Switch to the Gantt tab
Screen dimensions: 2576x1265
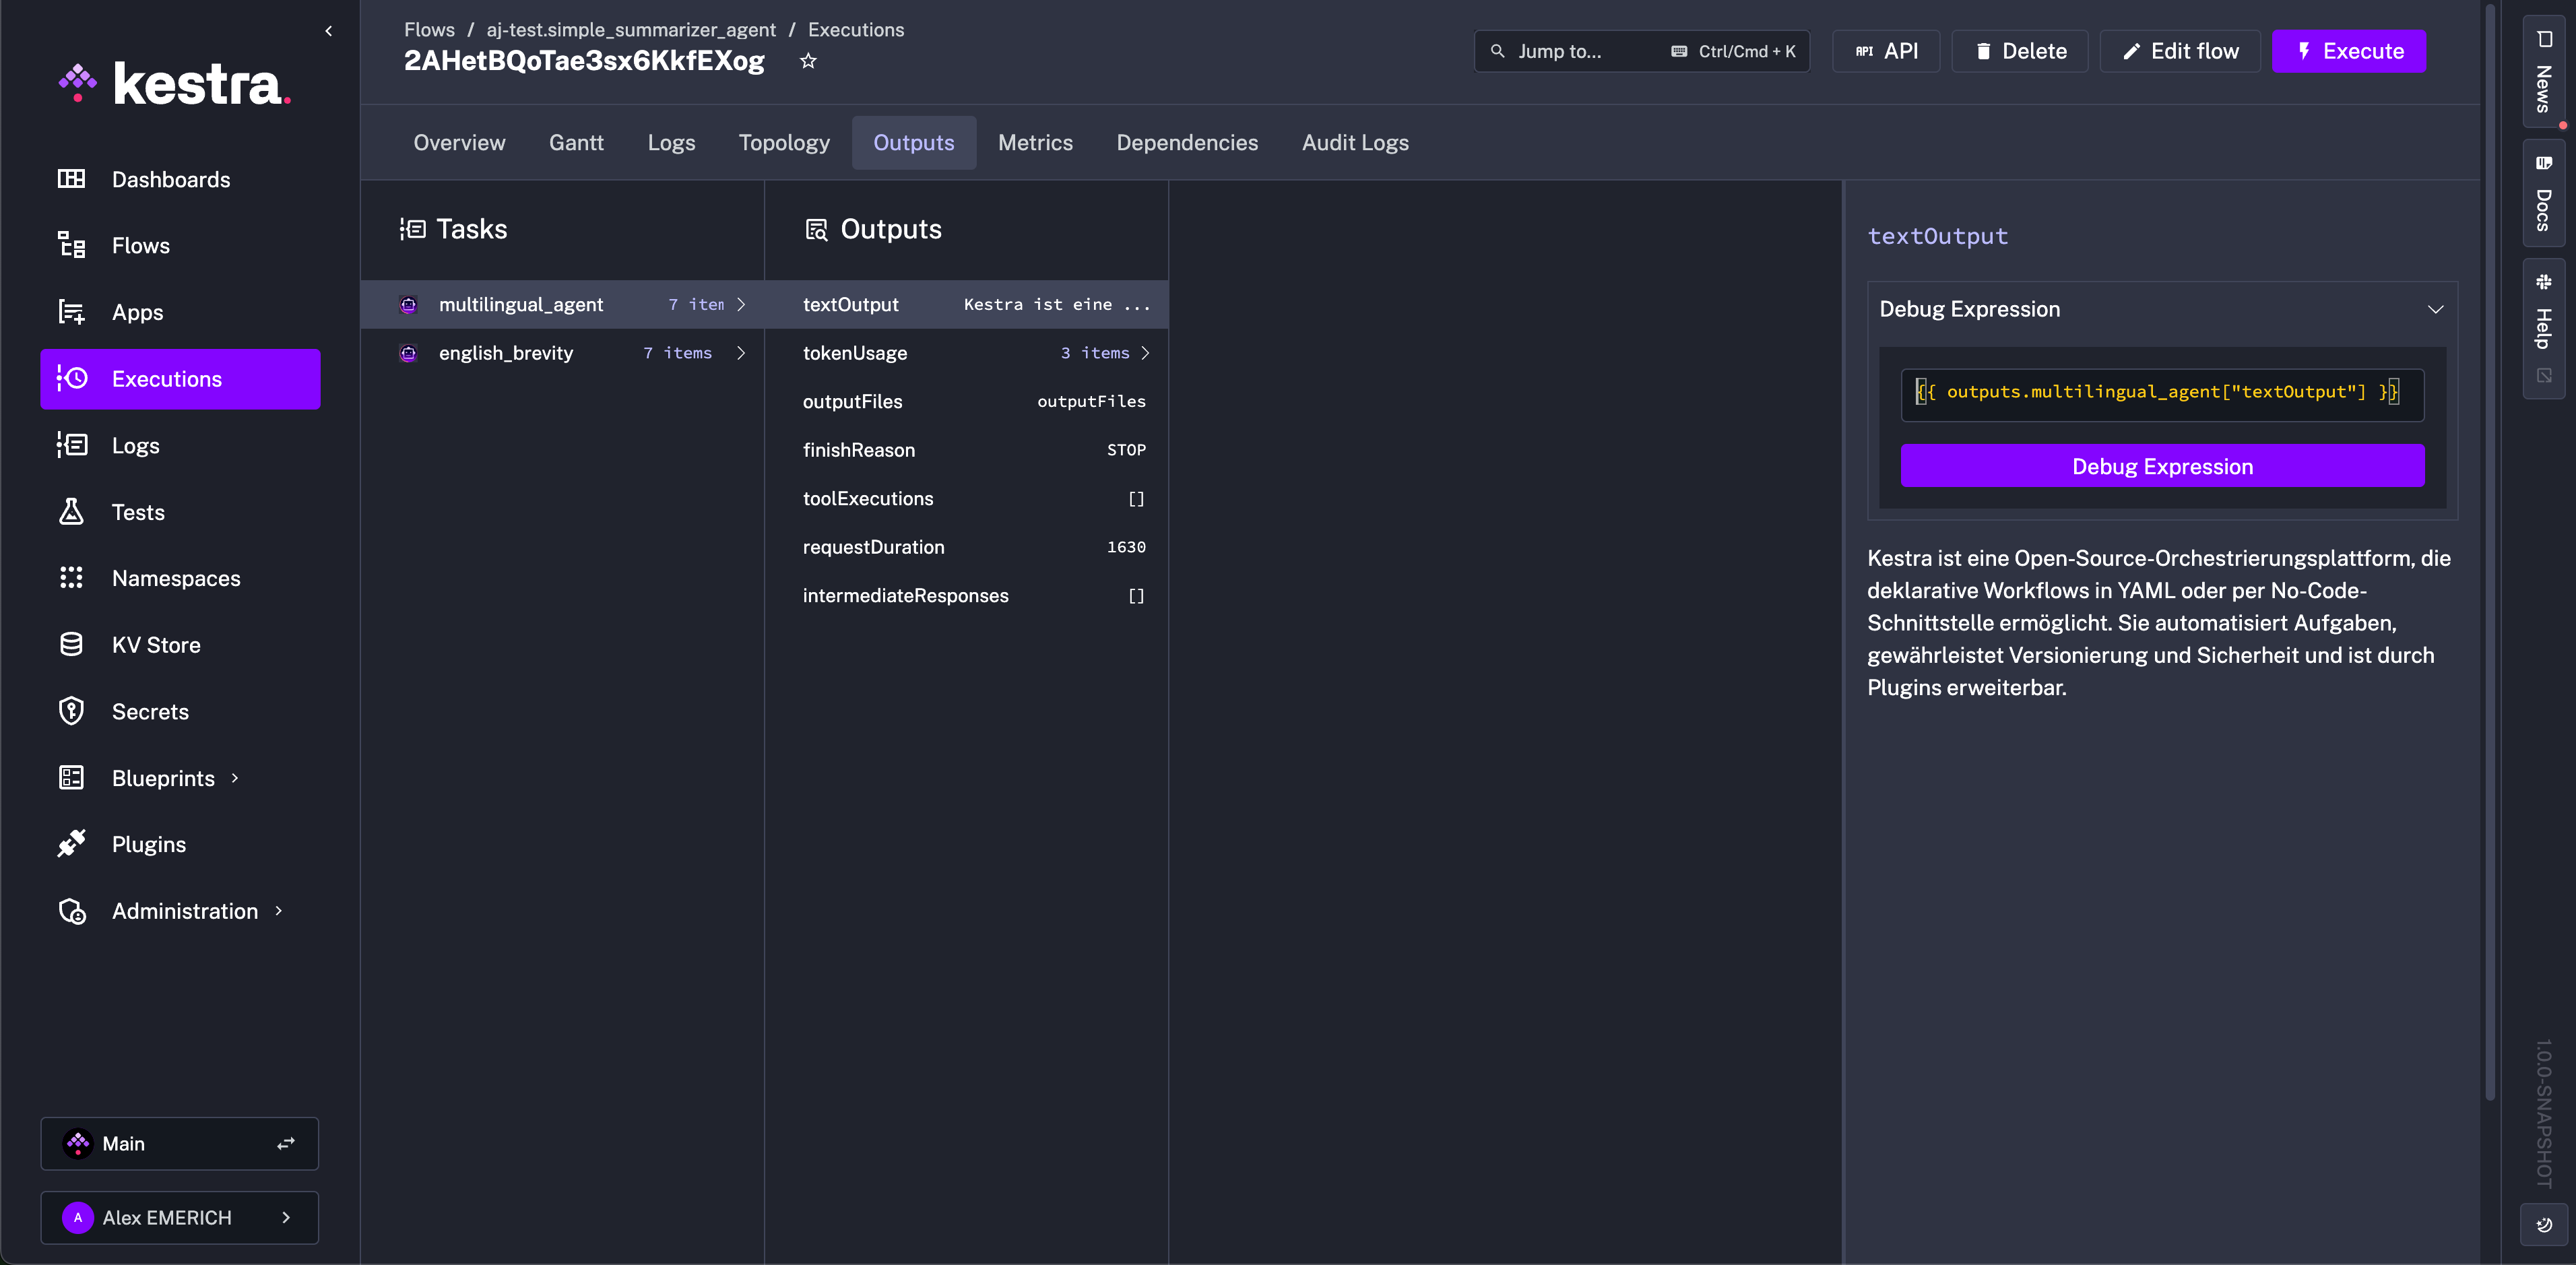(576, 143)
